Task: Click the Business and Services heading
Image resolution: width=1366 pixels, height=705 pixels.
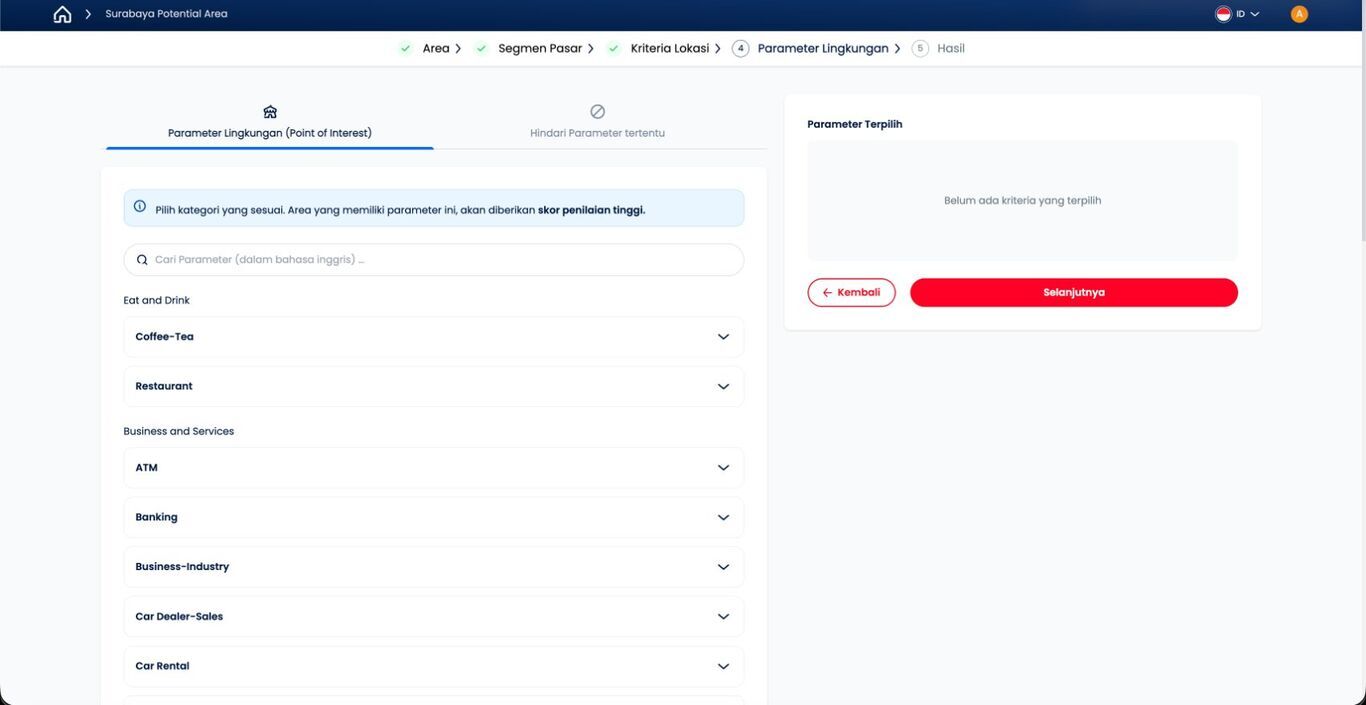Action: [179, 431]
